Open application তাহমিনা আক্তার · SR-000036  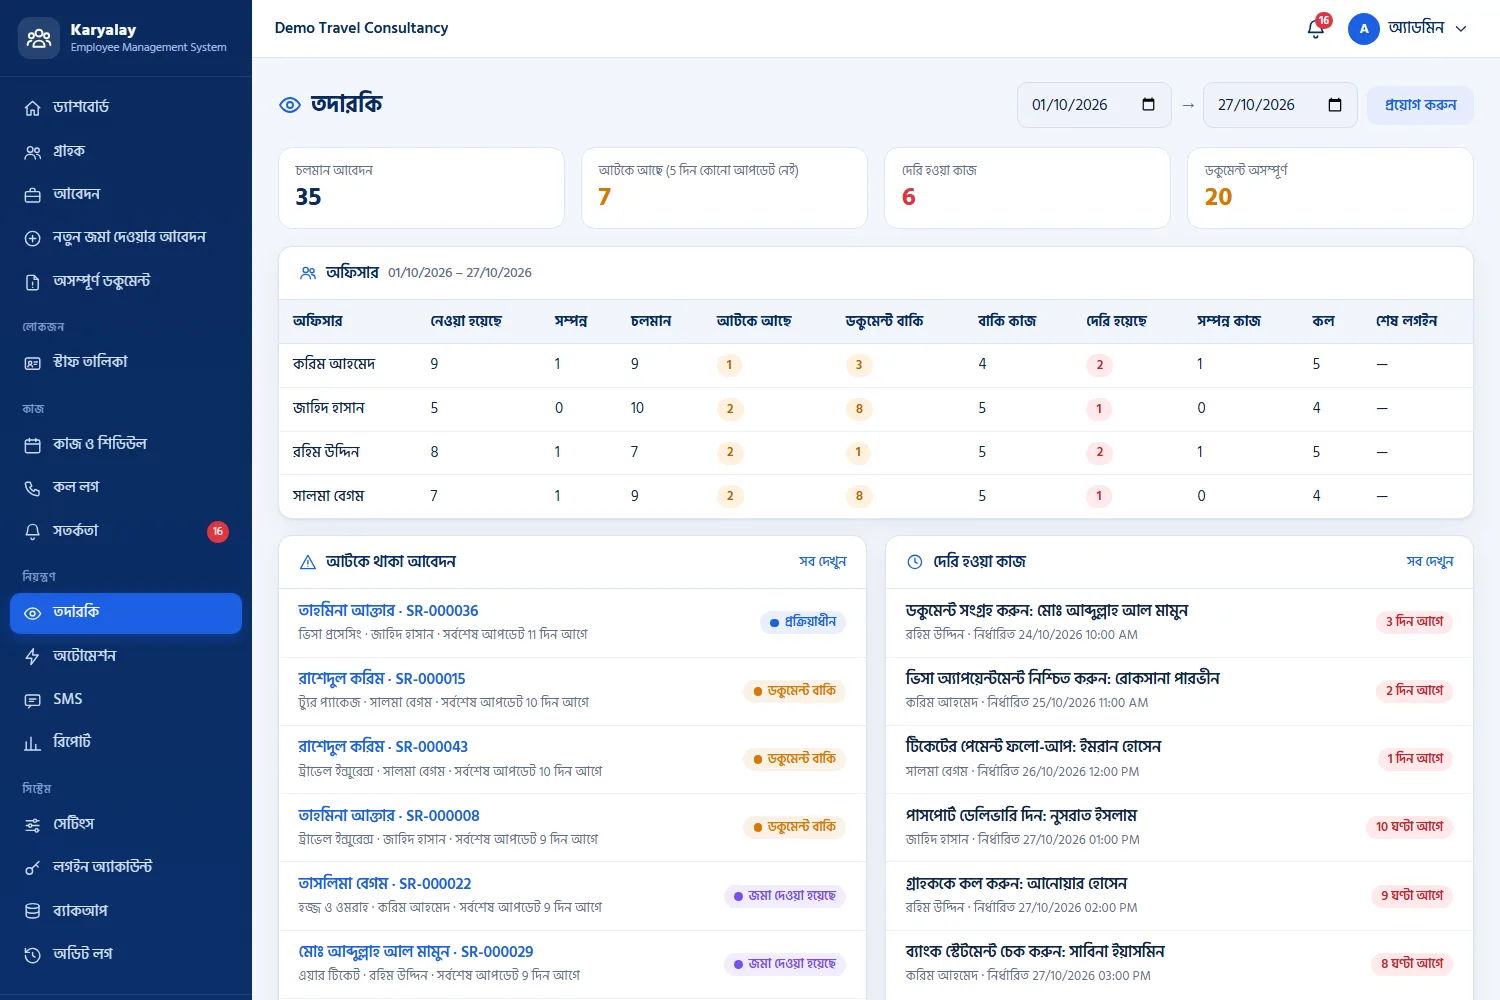pyautogui.click(x=388, y=611)
